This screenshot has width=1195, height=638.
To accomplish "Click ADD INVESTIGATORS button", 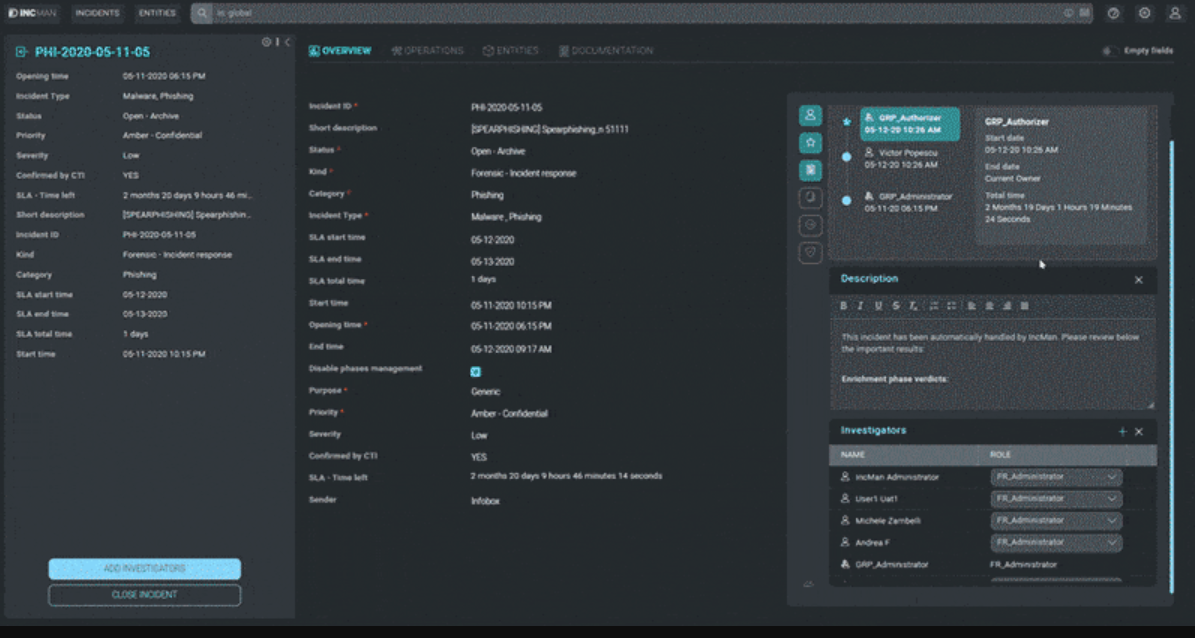I will tap(145, 569).
